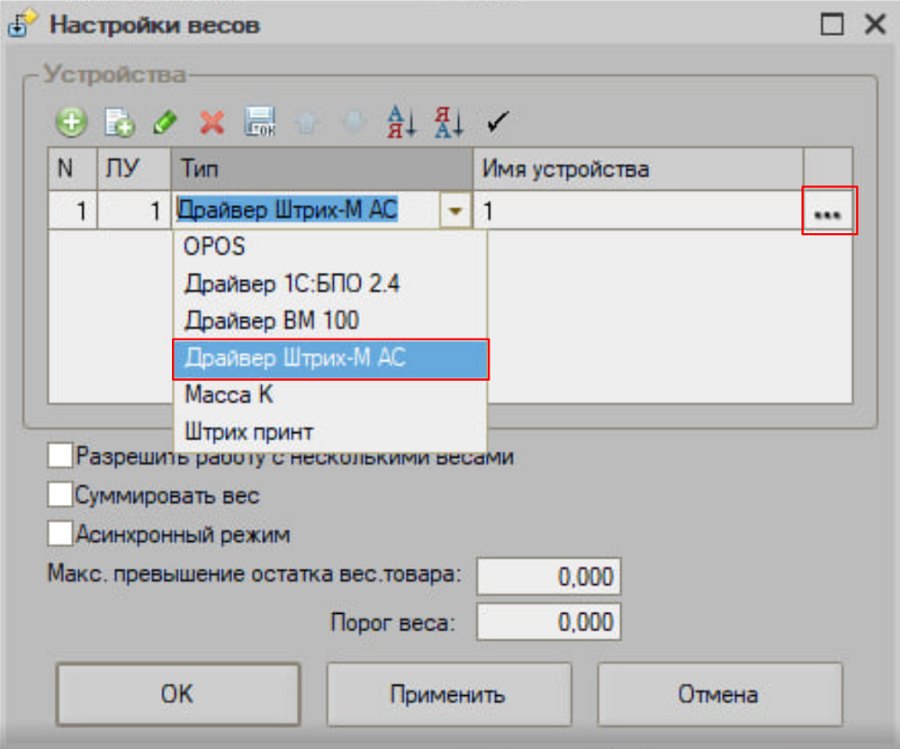This screenshot has width=900, height=749.
Task: Choose Драйвер 1С:БПО 2.4 from the list
Action: coord(330,284)
